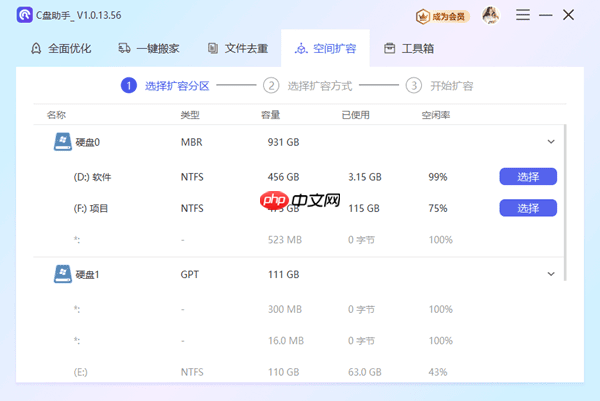Click the 111 GB capacity value
600x401 pixels.
(x=284, y=274)
